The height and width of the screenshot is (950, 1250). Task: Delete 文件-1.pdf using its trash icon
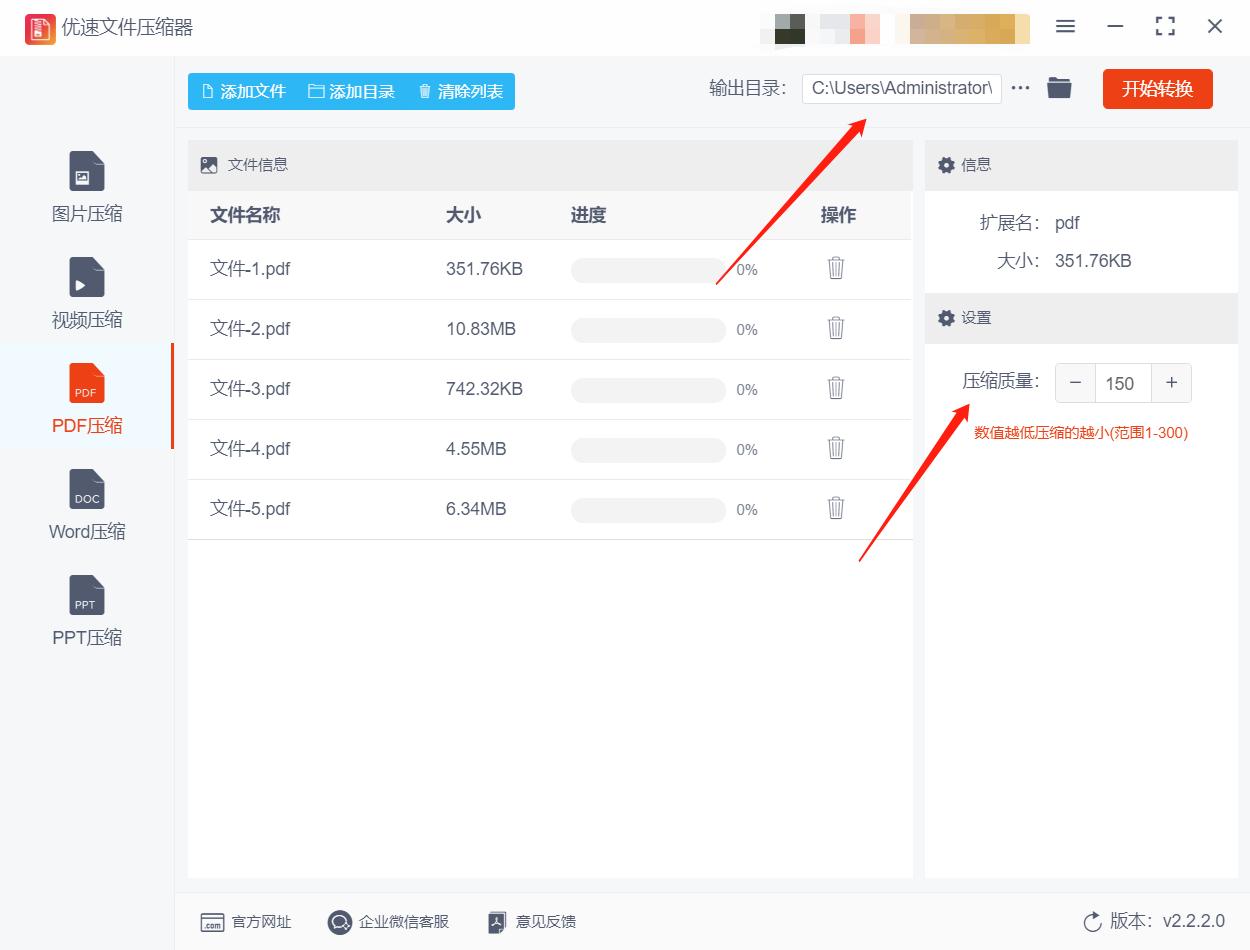836,268
